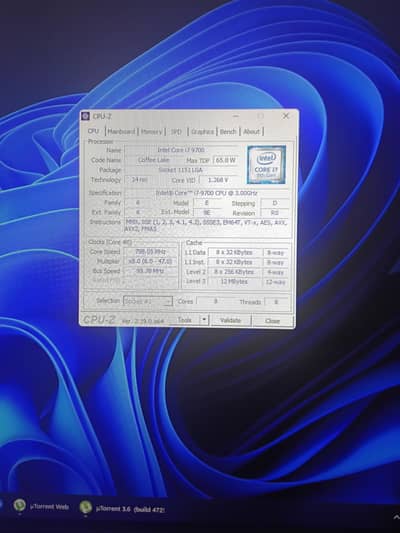This screenshot has width=400, height=533.
Task: Click the Cores count field
Action: click(x=215, y=302)
